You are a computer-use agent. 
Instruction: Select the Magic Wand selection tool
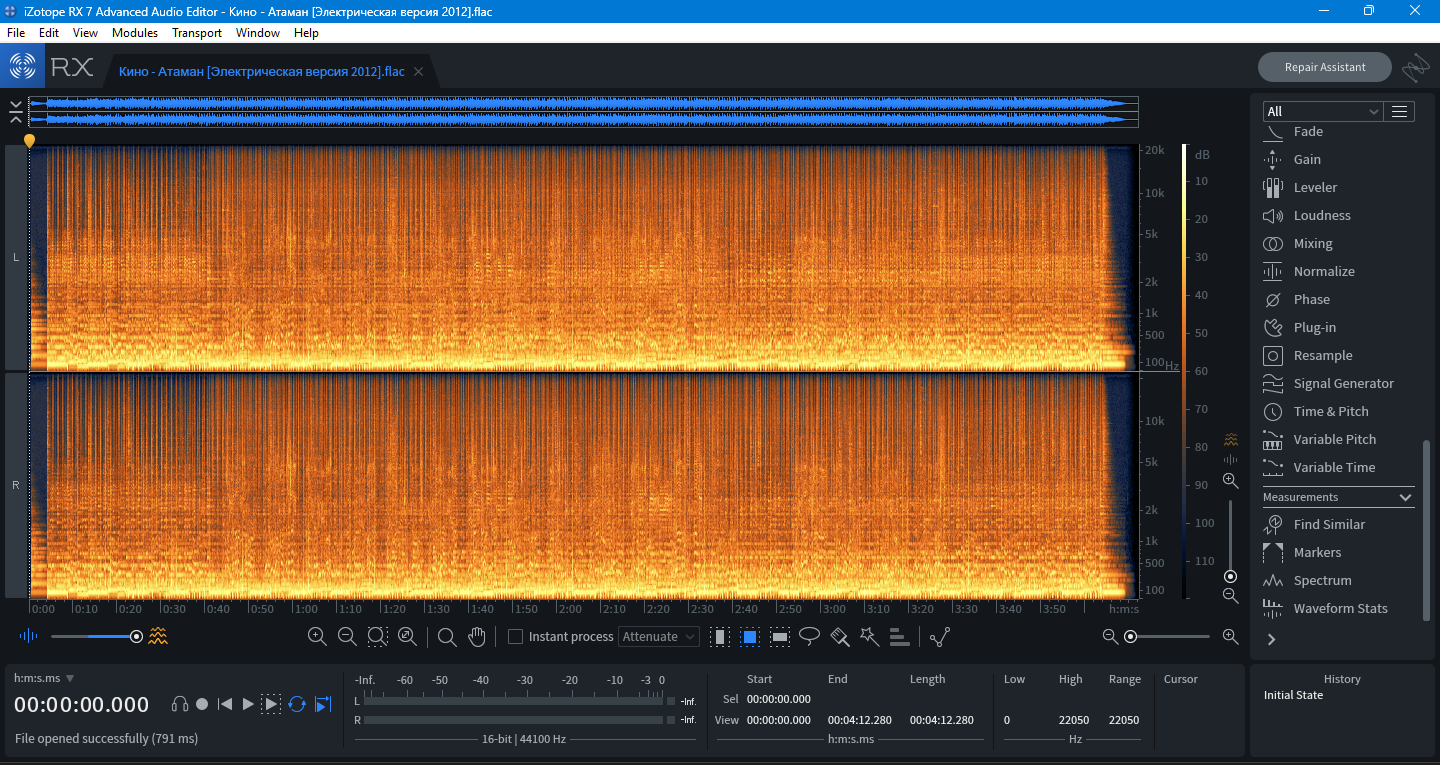(870, 637)
